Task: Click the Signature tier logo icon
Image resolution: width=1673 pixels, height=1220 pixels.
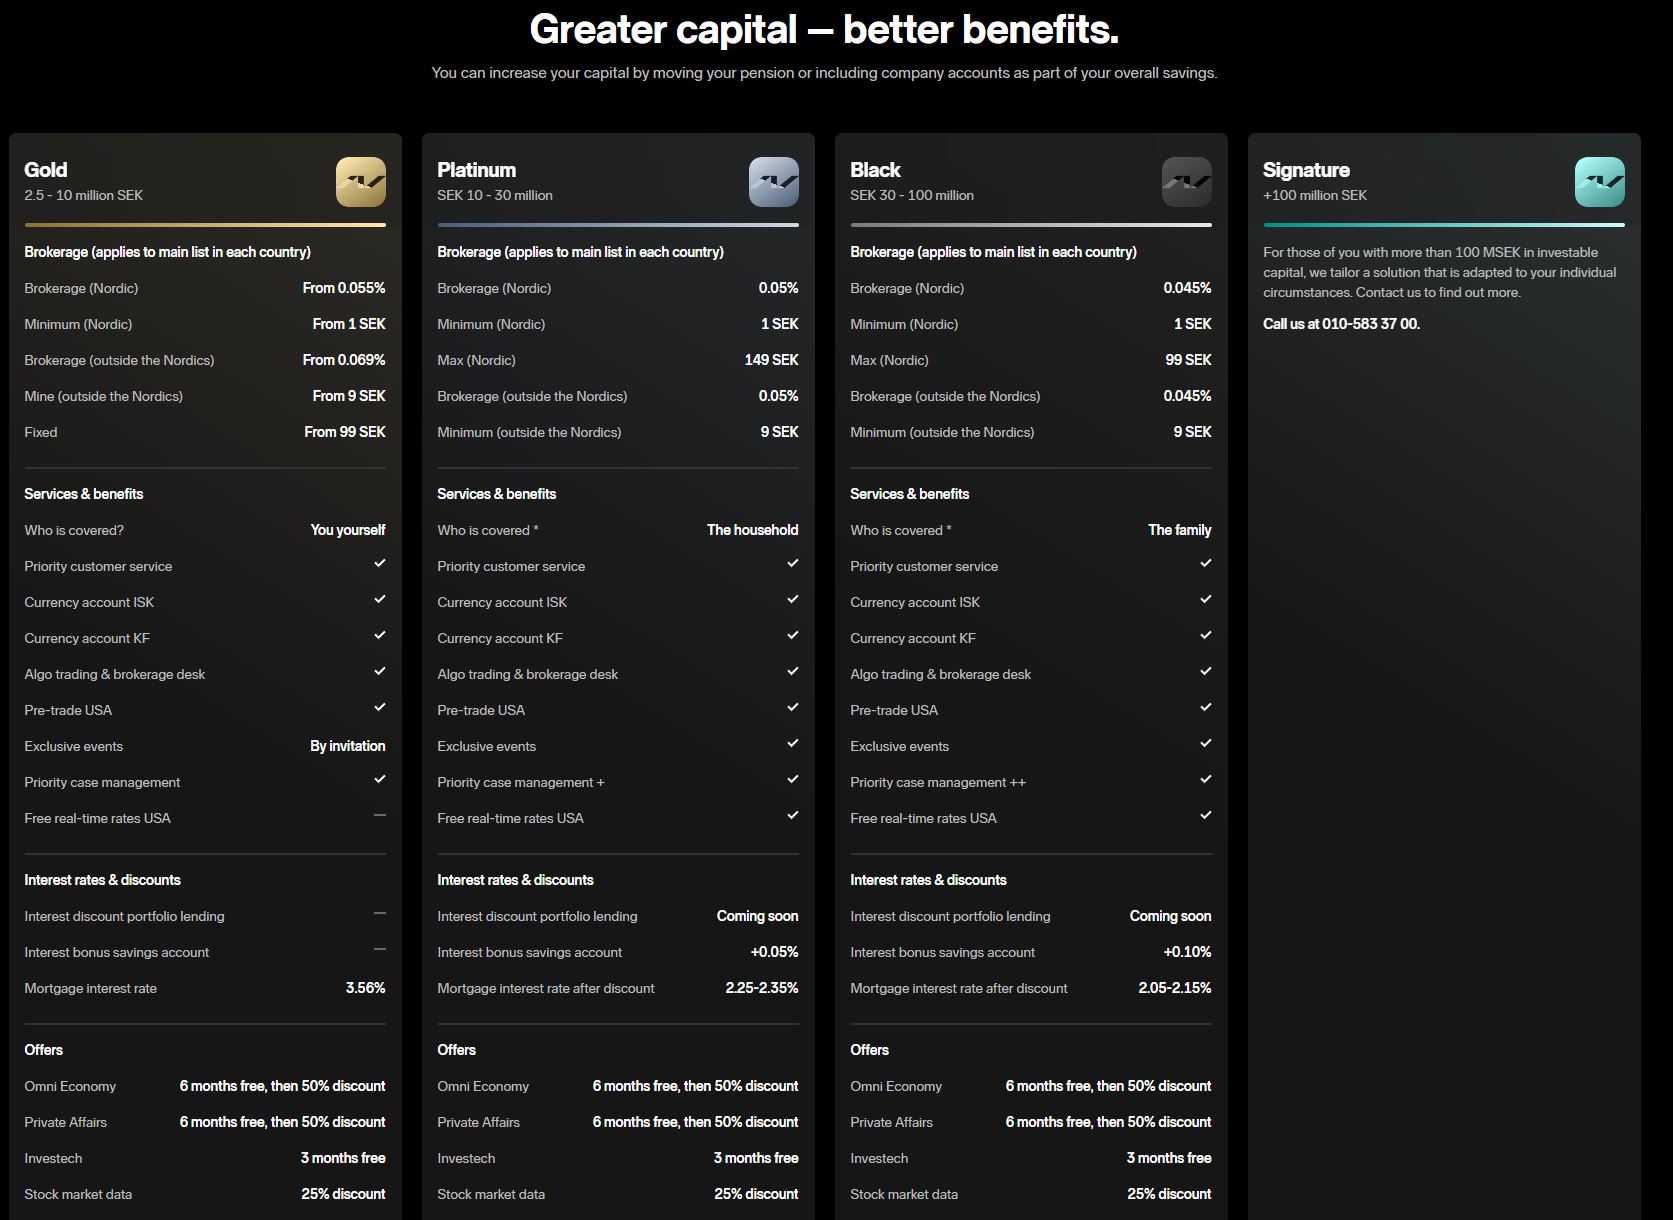Action: click(1600, 182)
